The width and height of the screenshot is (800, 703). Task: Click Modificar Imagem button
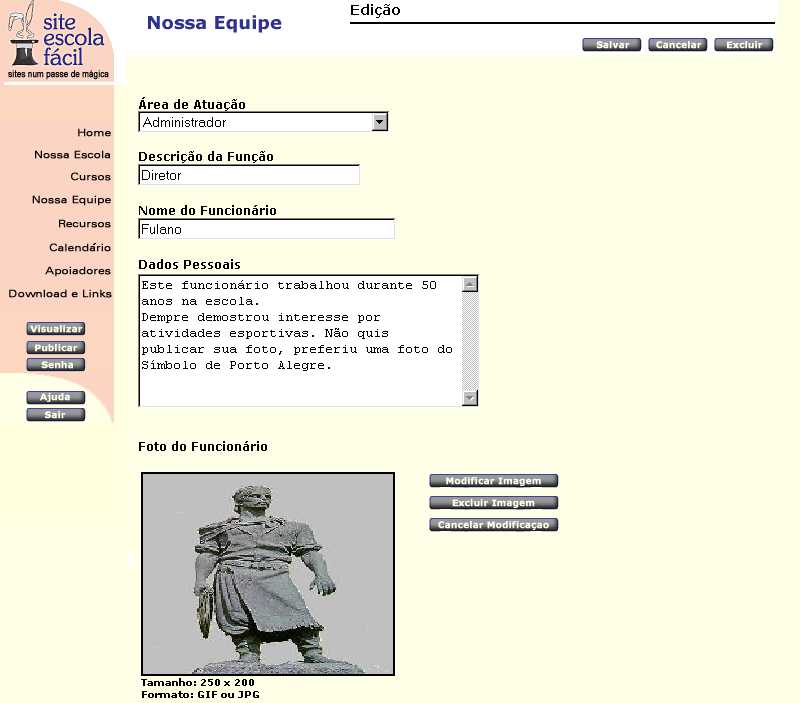(x=493, y=481)
